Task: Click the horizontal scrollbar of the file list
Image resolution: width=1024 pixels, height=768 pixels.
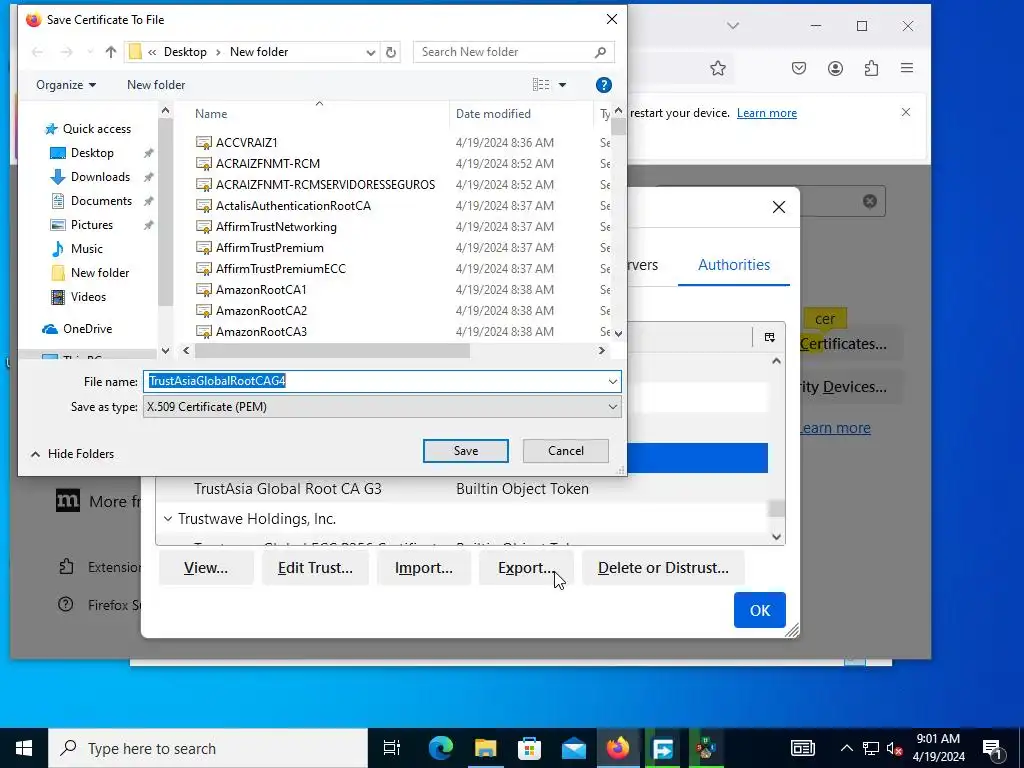Action: coord(332,351)
